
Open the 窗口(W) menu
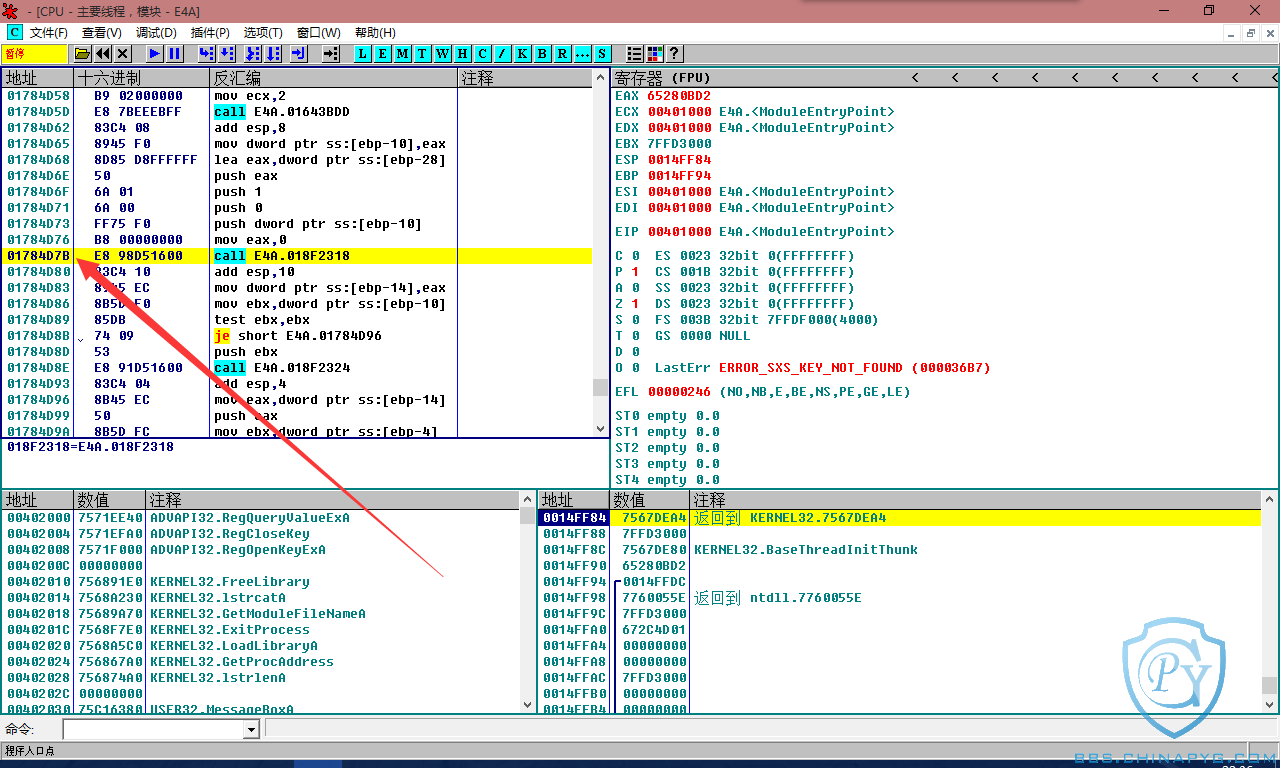point(318,33)
